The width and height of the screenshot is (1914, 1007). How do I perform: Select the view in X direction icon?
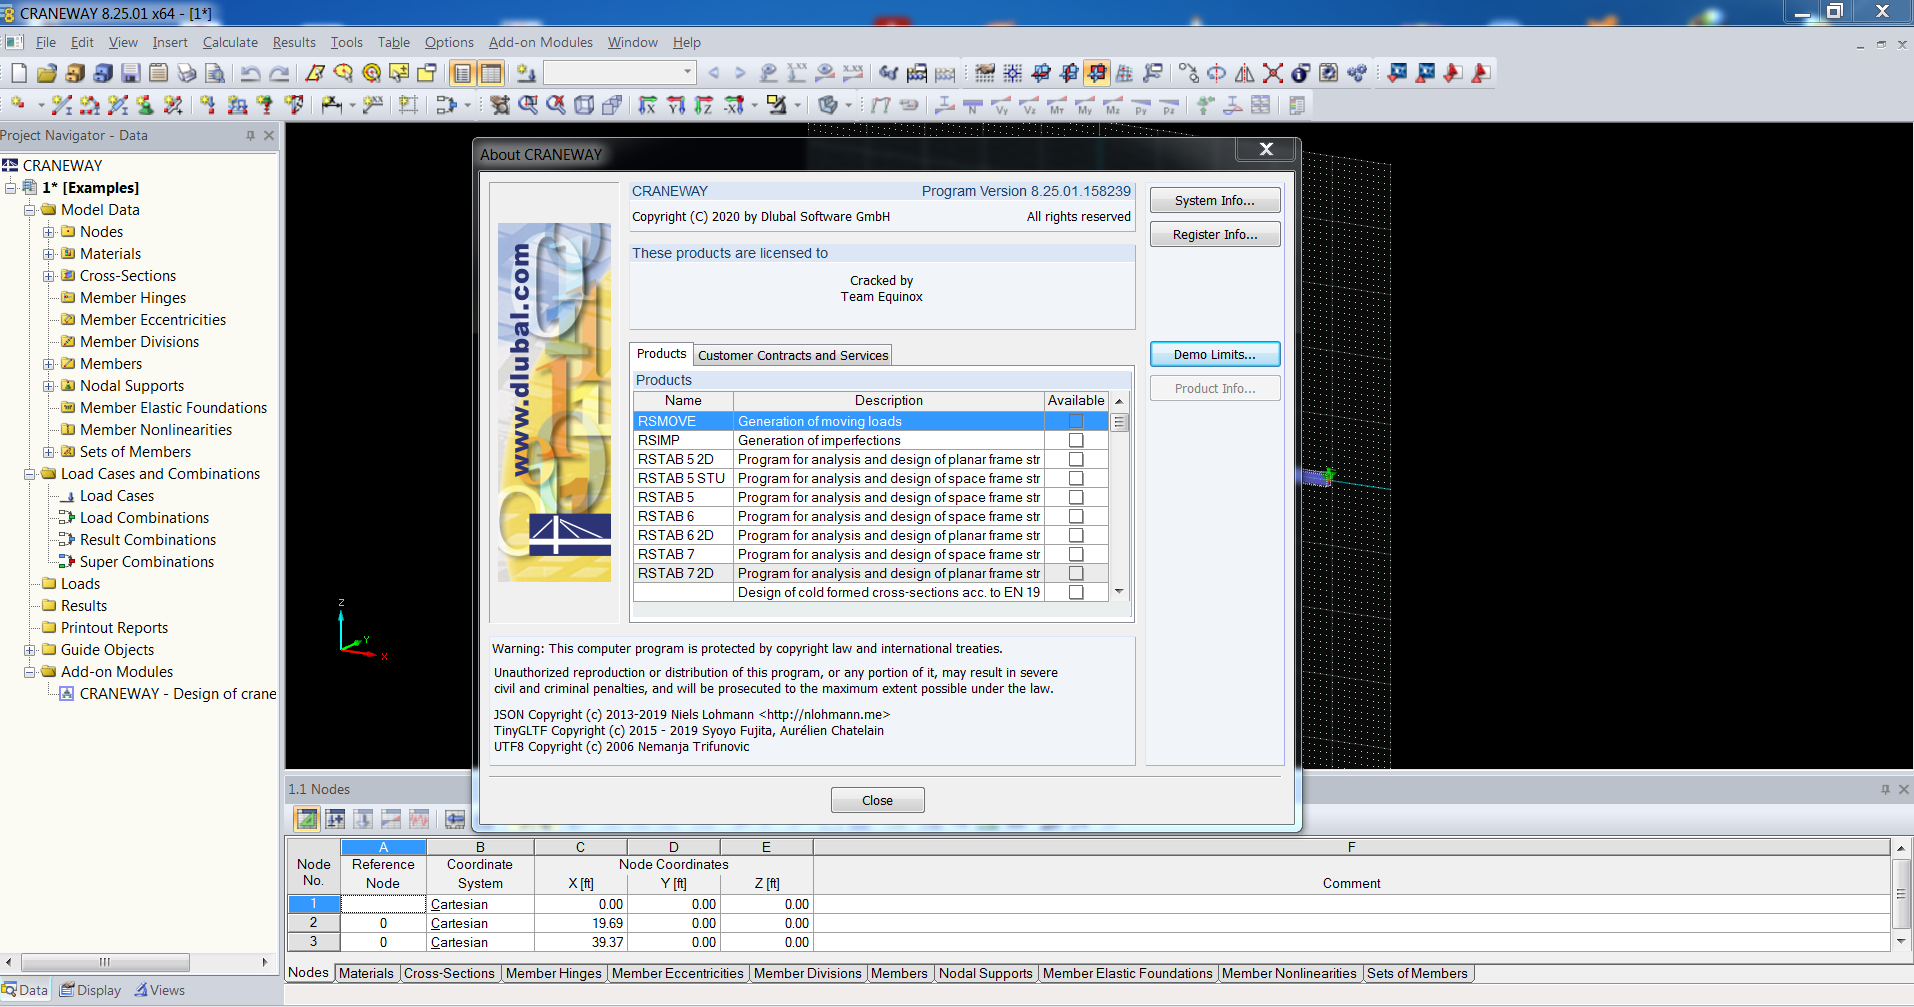tap(648, 105)
